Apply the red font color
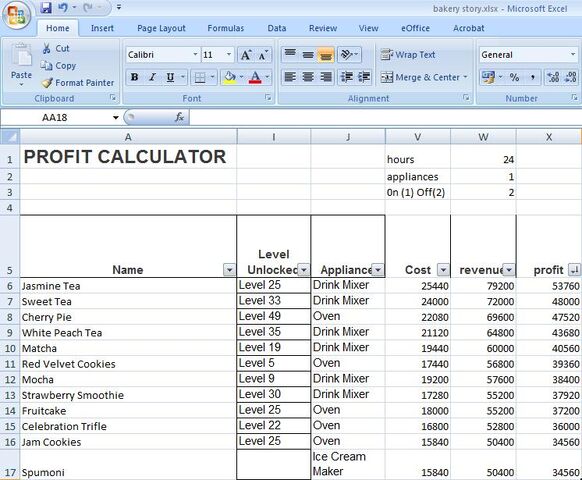Screen dimensions: 582x480 pos(255,77)
